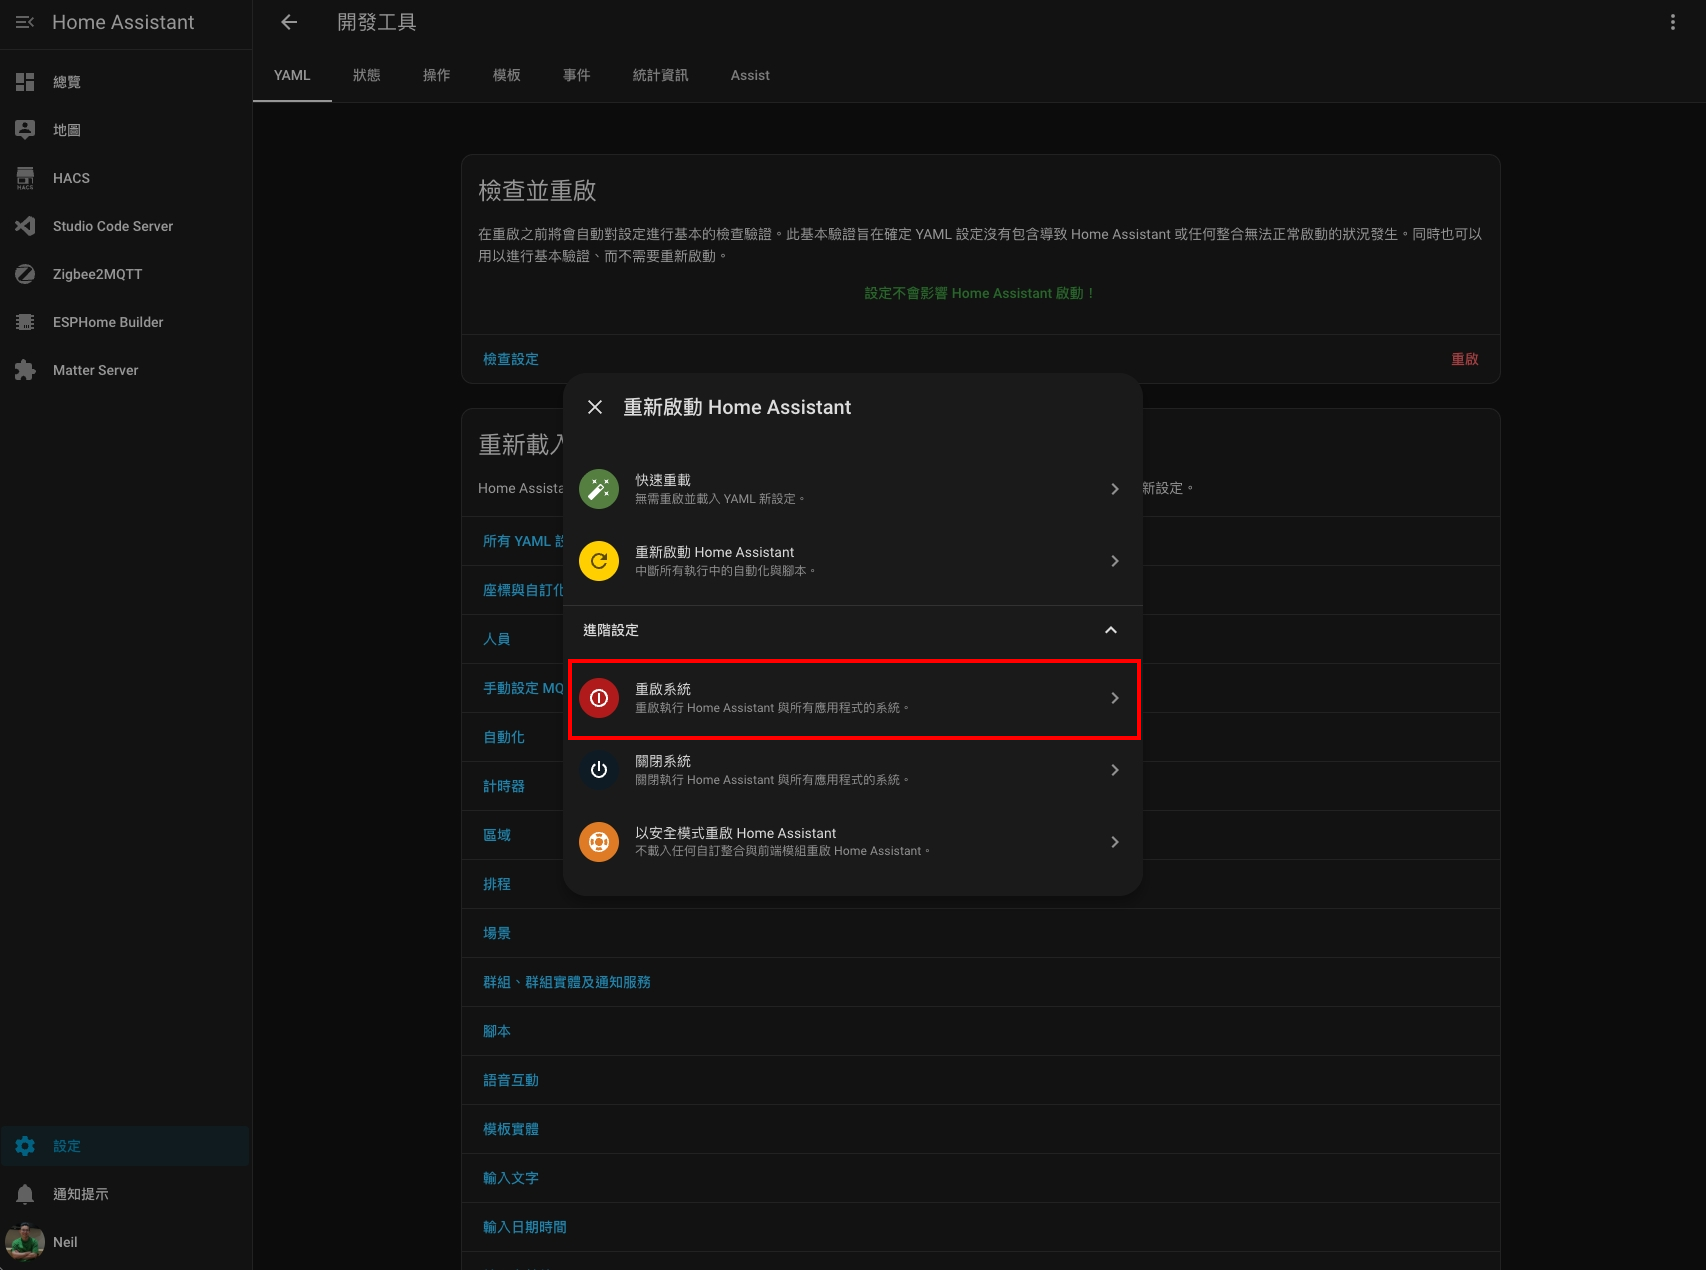
Task: Collapse sidebar with the hamburger menu icon
Action: pyautogui.click(x=25, y=22)
